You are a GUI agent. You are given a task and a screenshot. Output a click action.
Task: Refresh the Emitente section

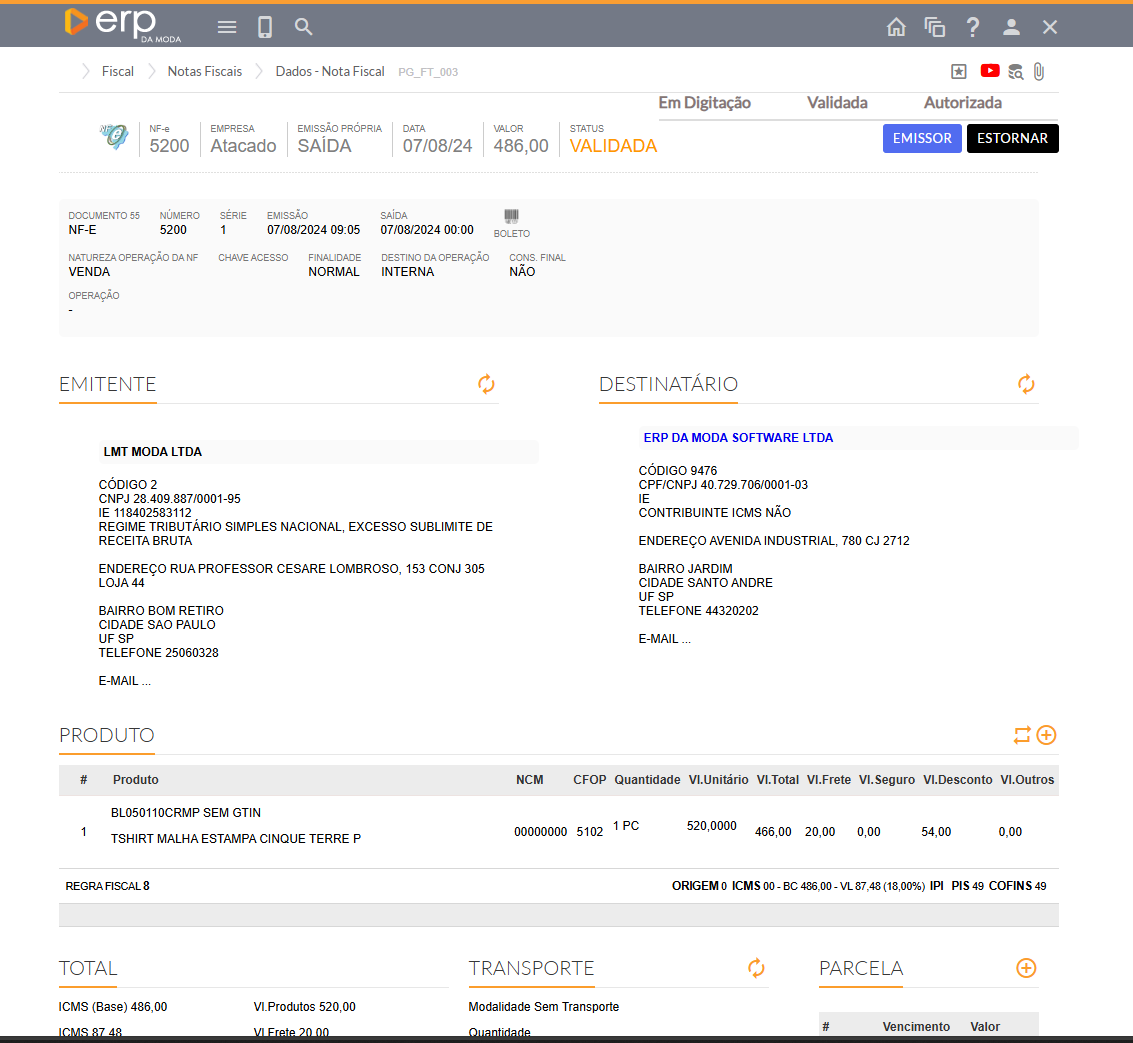pyautogui.click(x=486, y=384)
